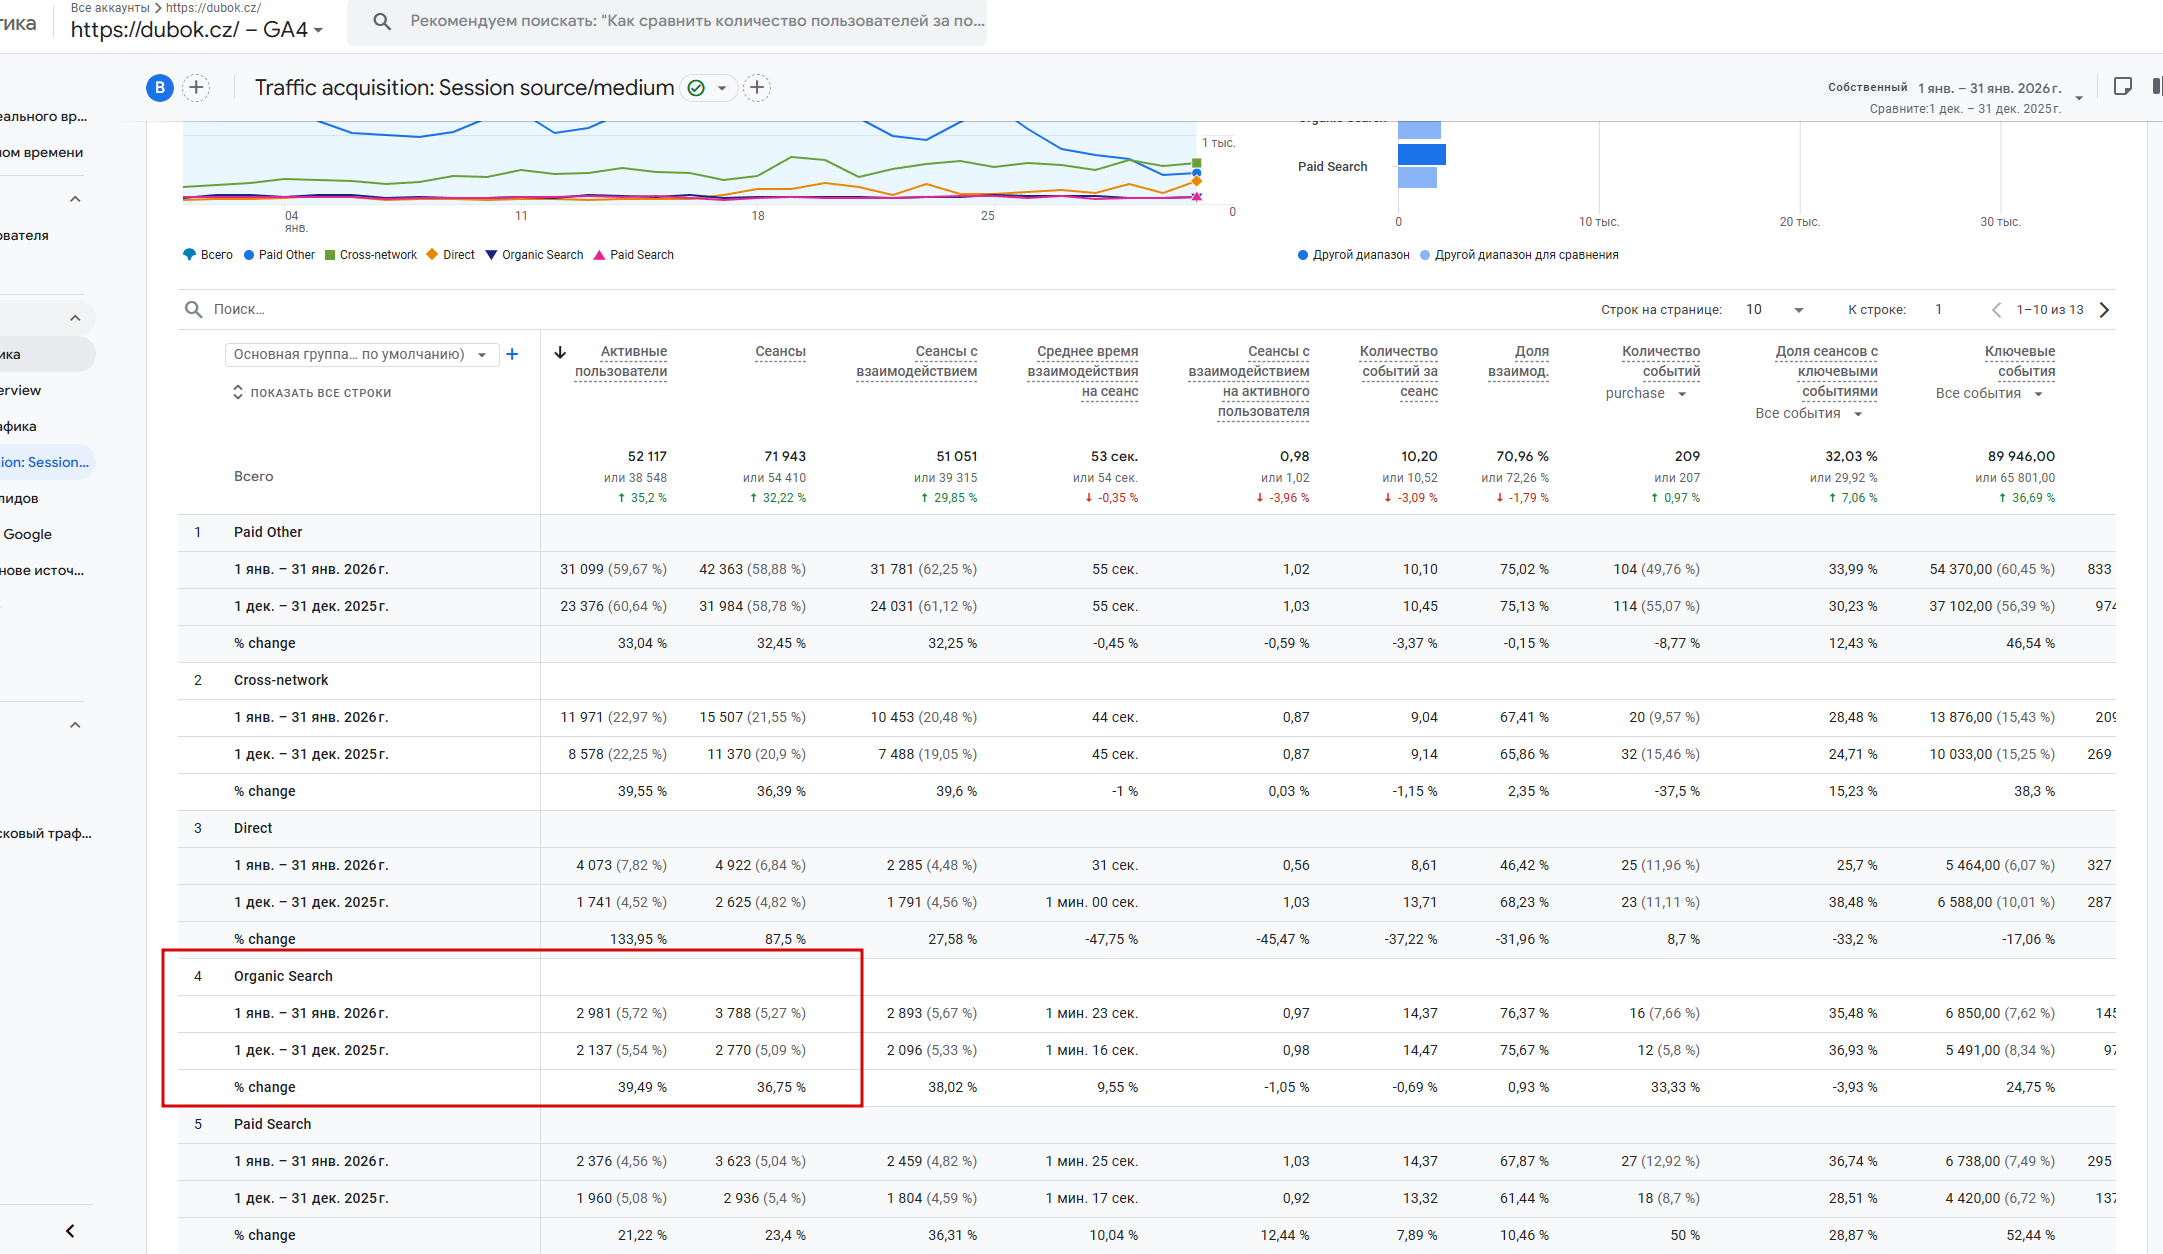This screenshot has width=2163, height=1254.
Task: Add a new comparison with the plus icon beside B
Action: point(197,88)
